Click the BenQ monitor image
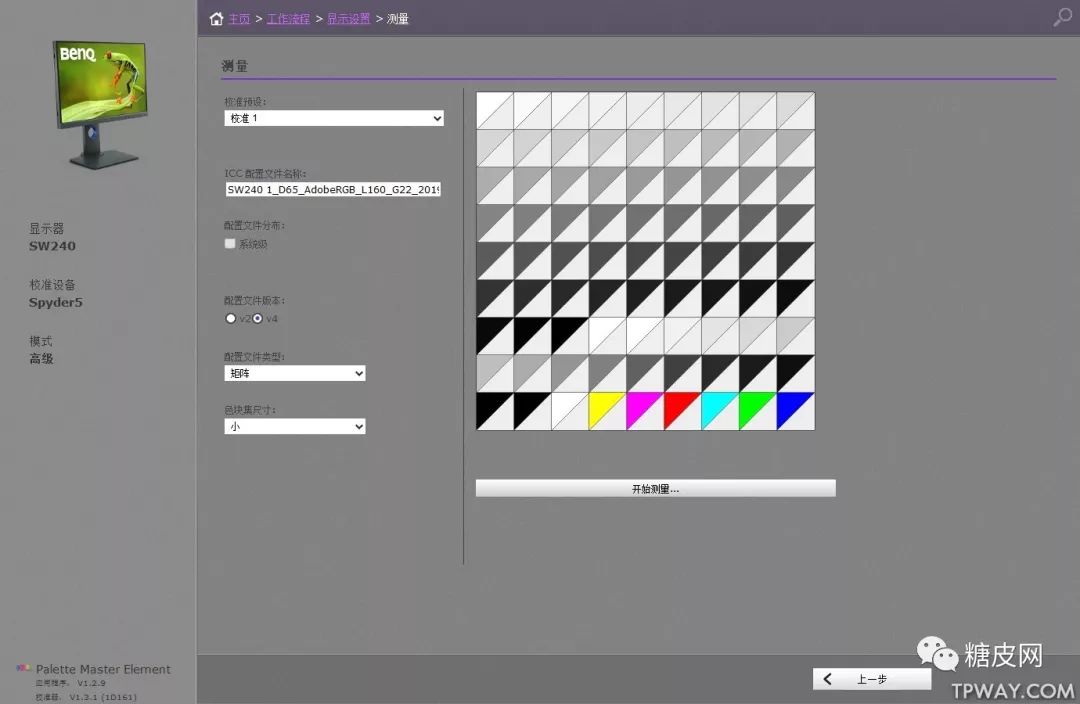 101,104
